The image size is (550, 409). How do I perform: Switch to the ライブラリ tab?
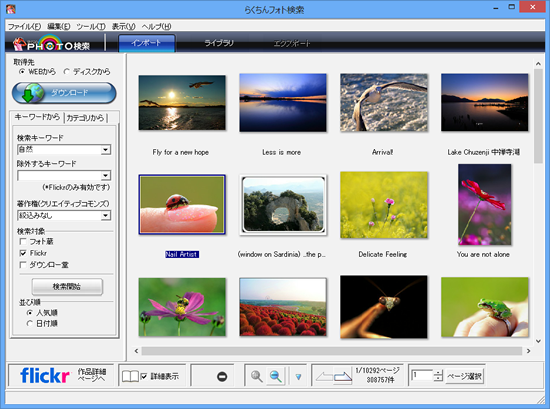point(219,43)
